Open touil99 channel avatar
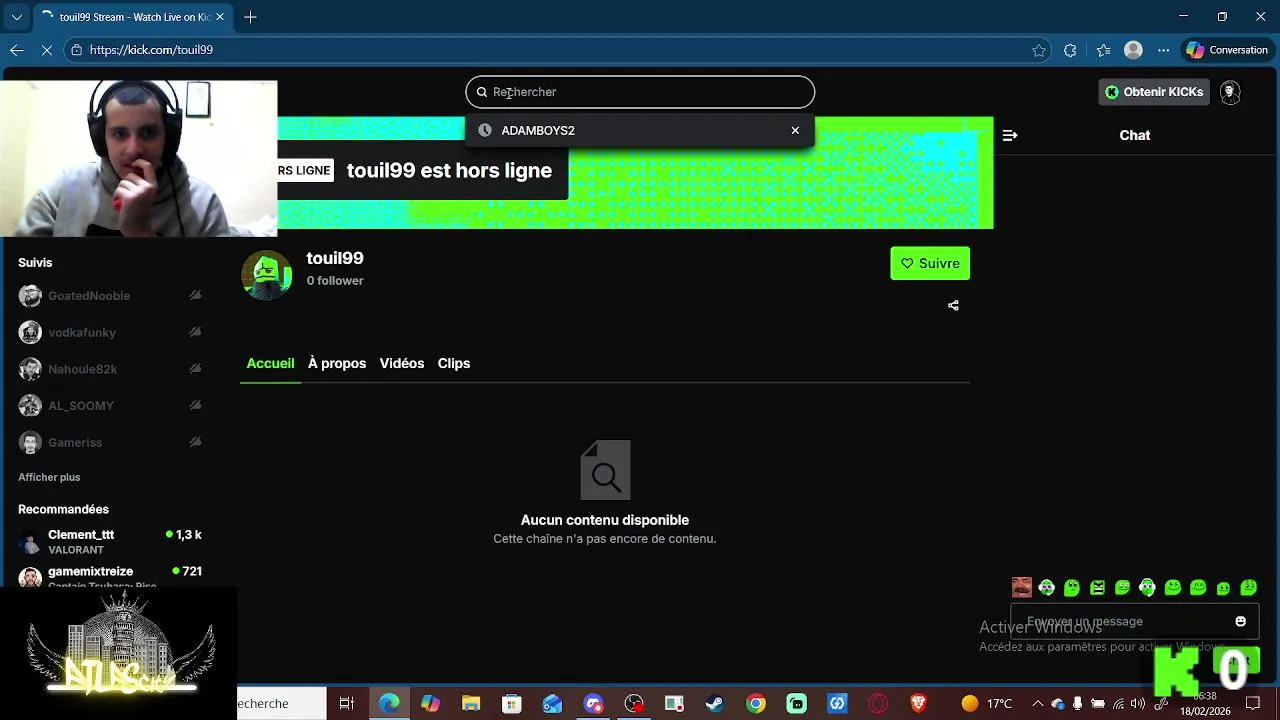The image size is (1280, 720). pos(266,274)
